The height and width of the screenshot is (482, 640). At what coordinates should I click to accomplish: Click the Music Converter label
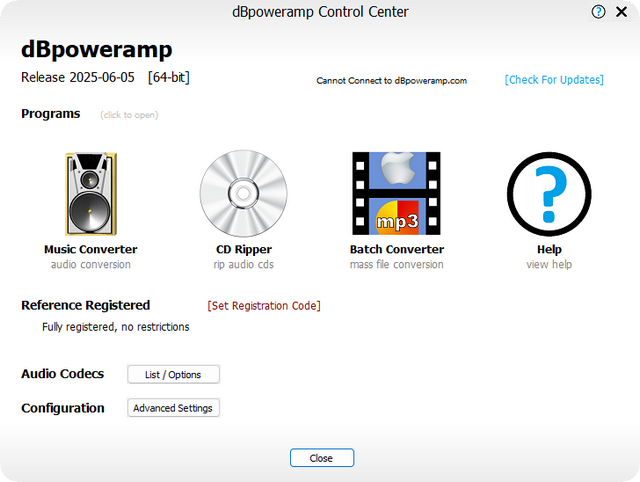pos(91,249)
